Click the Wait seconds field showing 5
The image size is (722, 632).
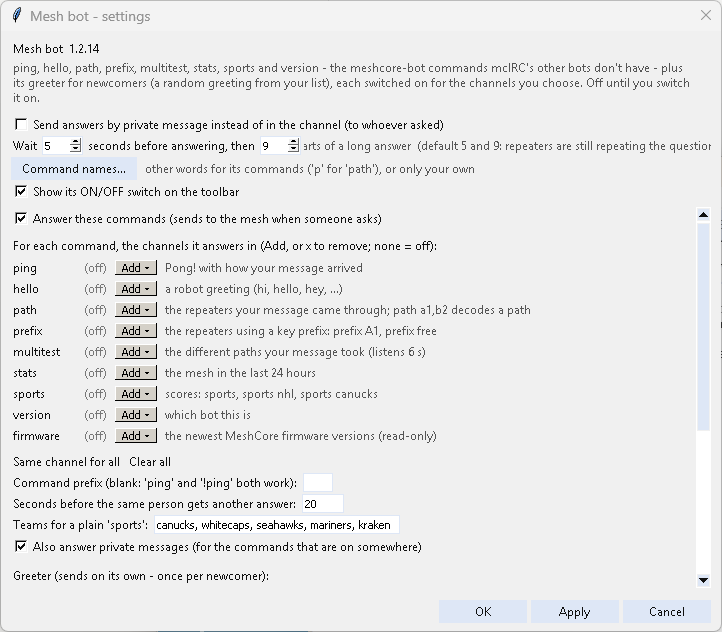pos(56,146)
